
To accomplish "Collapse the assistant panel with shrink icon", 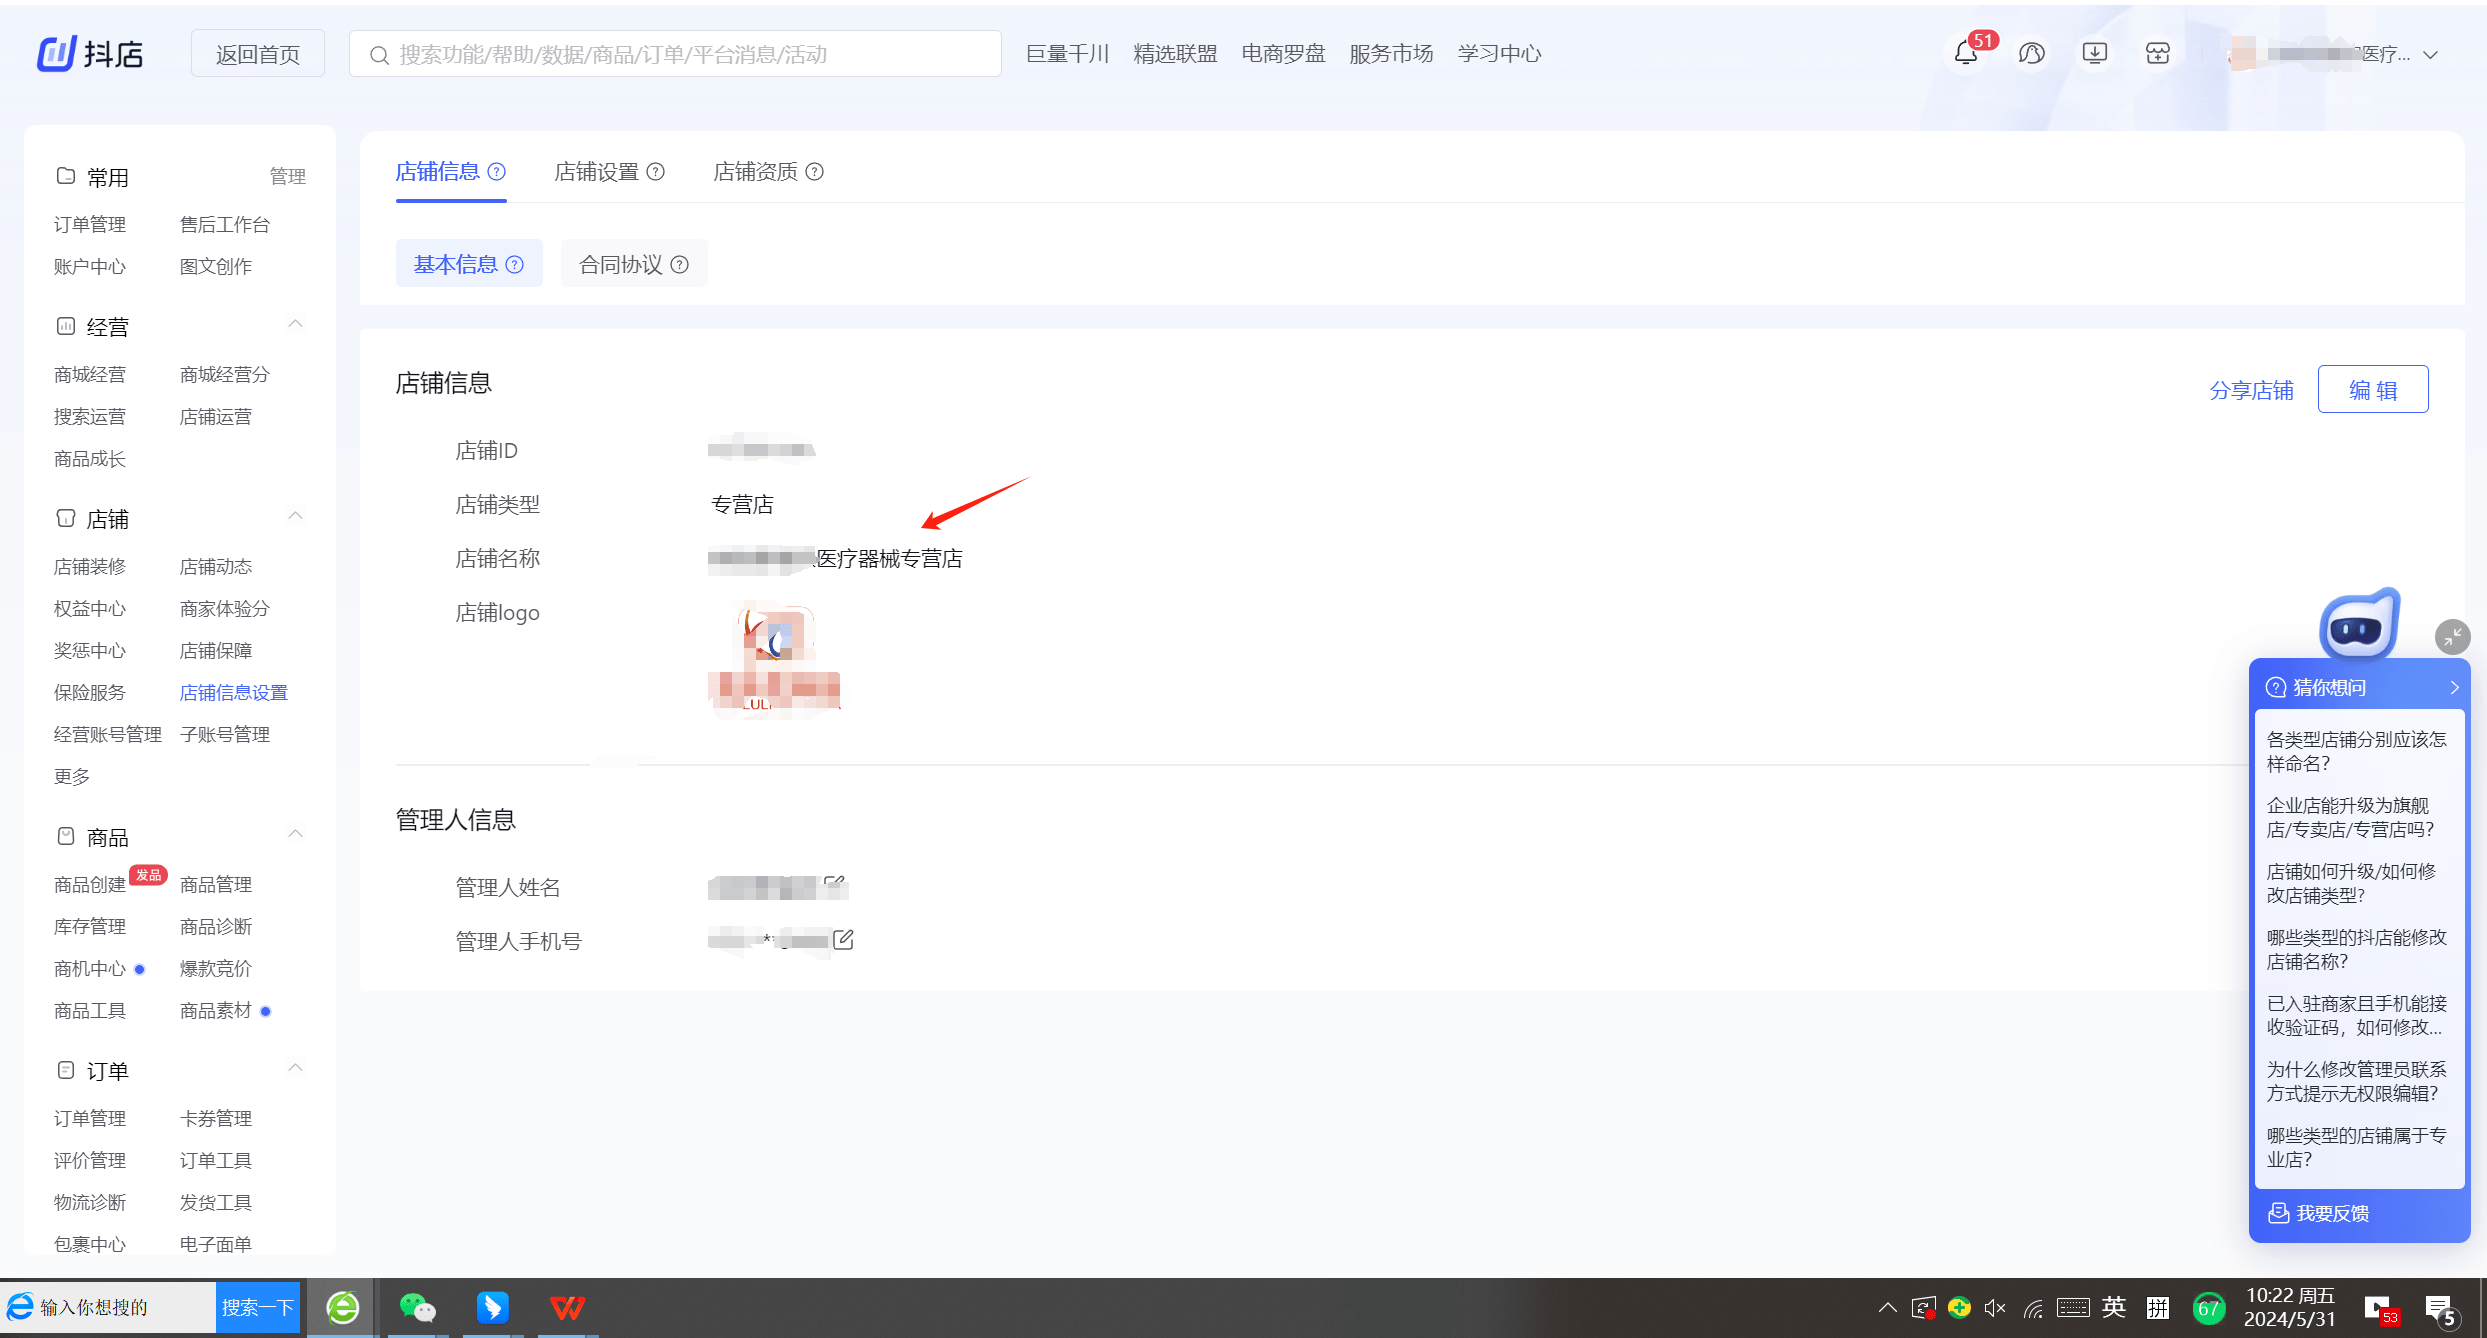I will (2452, 637).
